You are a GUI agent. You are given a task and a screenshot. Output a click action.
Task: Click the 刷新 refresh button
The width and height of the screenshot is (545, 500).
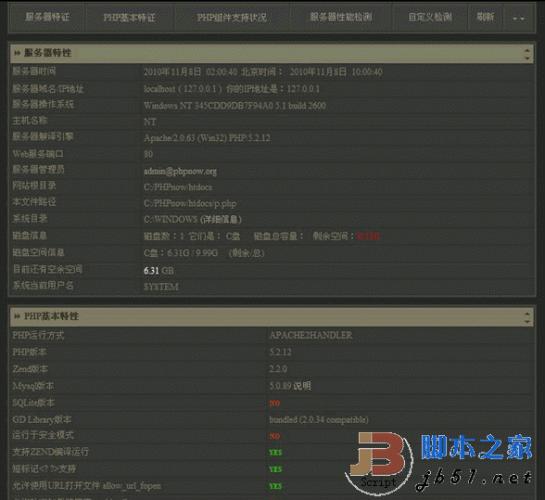tap(485, 17)
